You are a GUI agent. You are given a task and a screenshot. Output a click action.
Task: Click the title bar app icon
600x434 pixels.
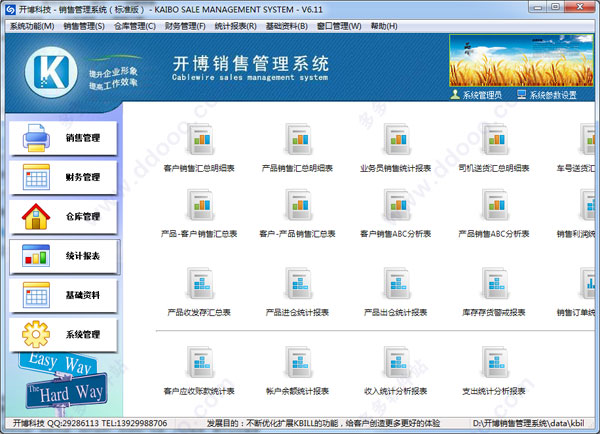click(10, 10)
